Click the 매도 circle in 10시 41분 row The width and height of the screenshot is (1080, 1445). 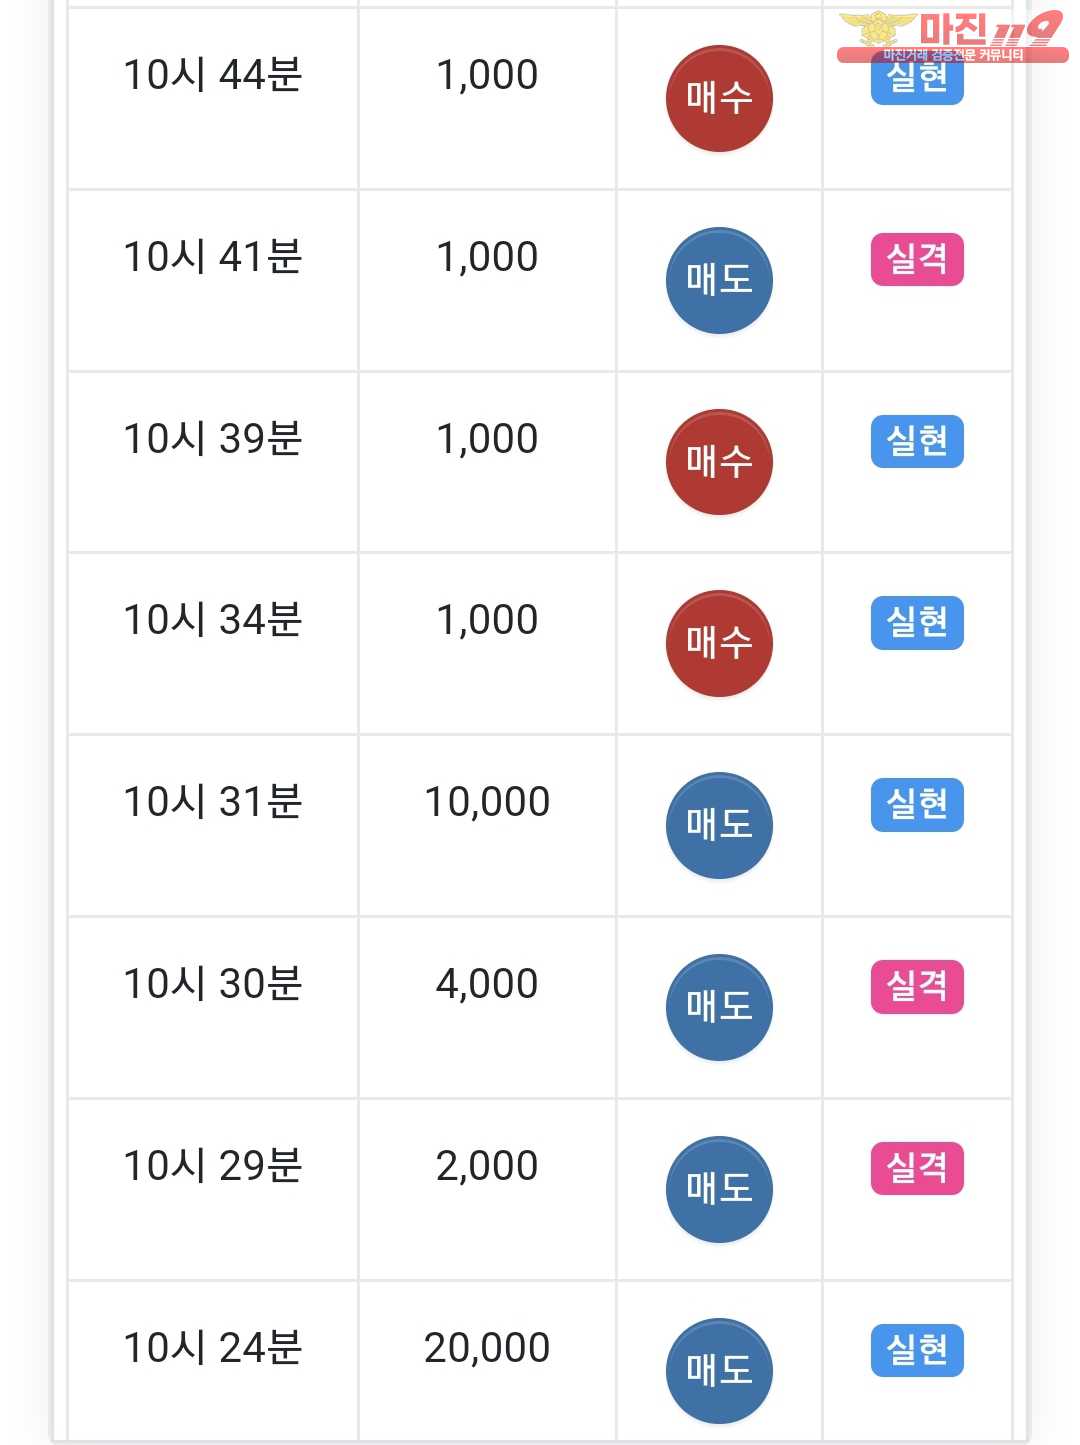click(x=719, y=280)
